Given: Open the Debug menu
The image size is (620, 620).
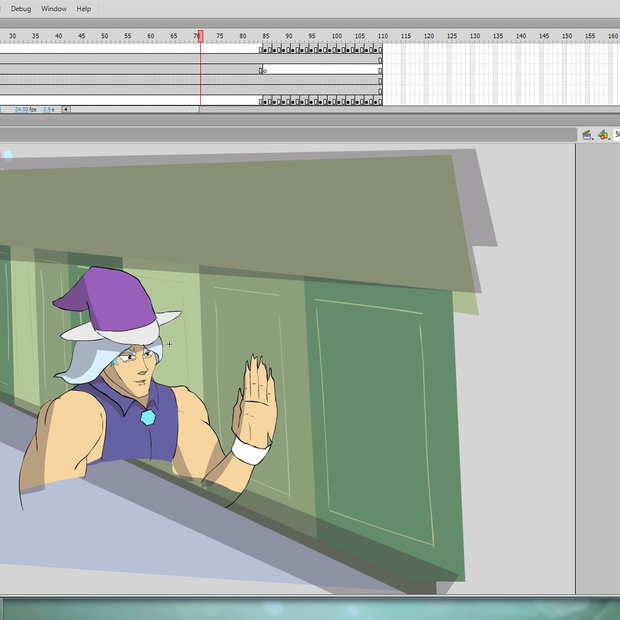Looking at the screenshot, I should pyautogui.click(x=20, y=9).
